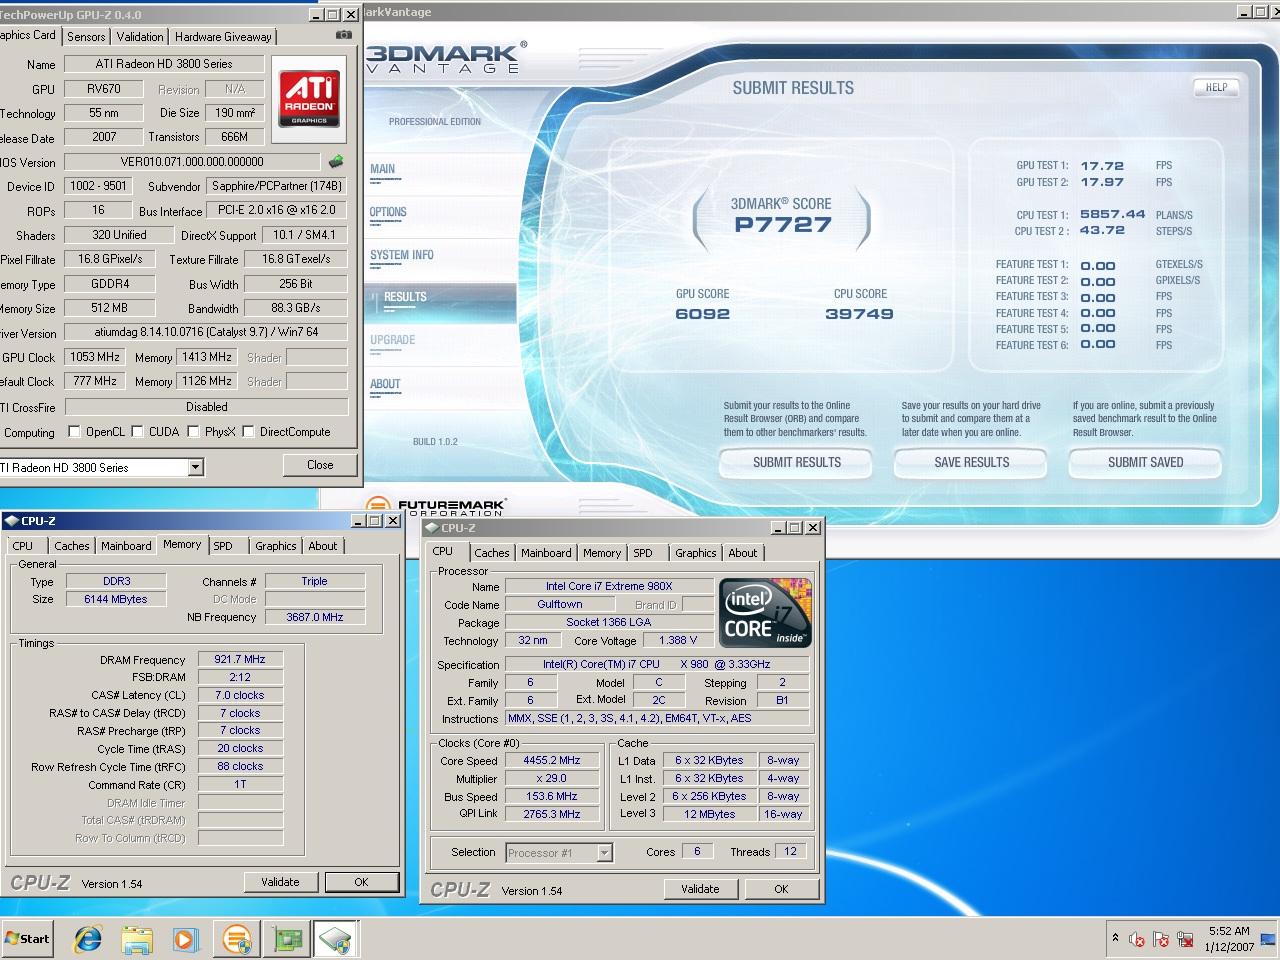The height and width of the screenshot is (960, 1280).
Task: Click the HELP button in 3DMark Vantage
Action: click(x=1216, y=88)
